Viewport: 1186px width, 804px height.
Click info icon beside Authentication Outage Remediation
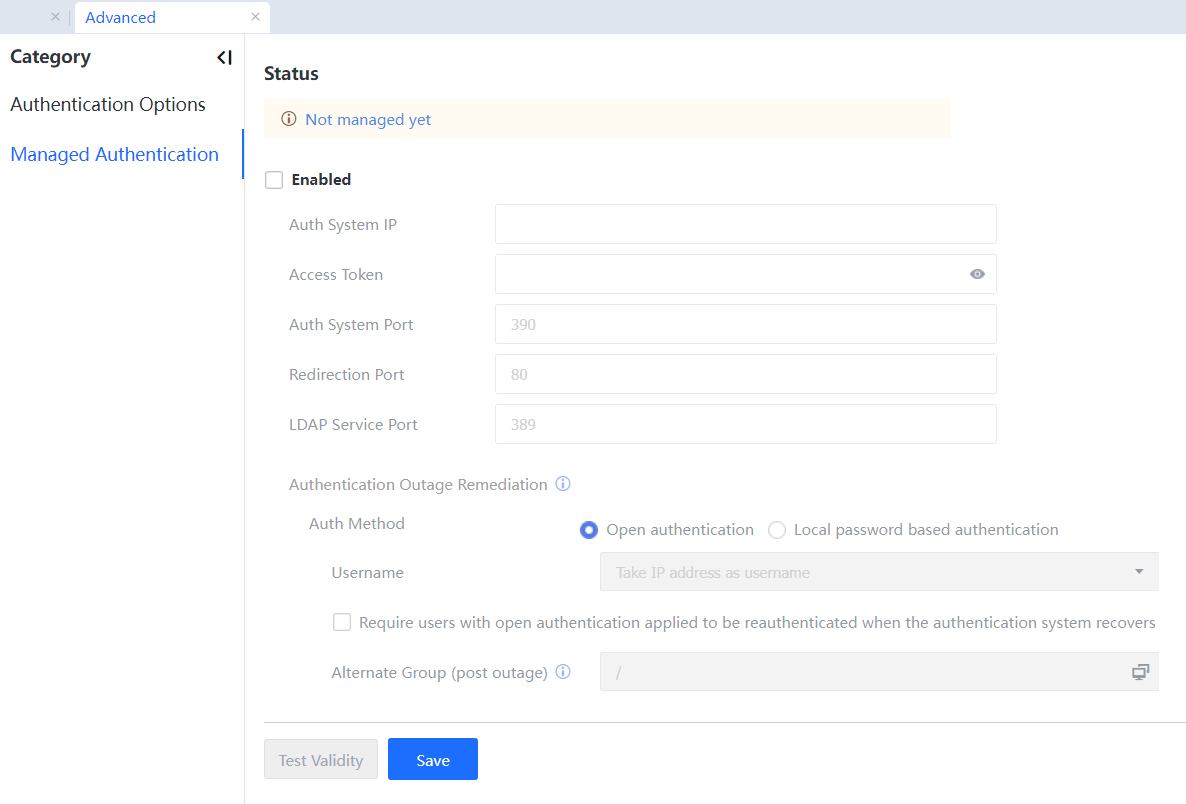click(563, 484)
